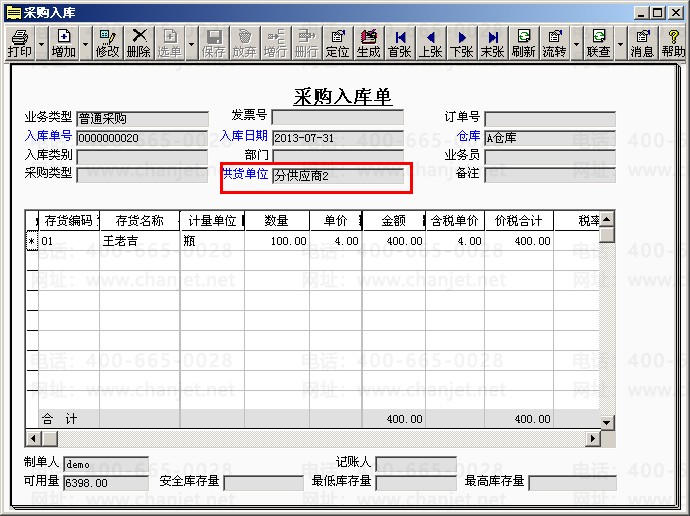The width and height of the screenshot is (690, 516).
Task: Click the 增加 add document icon
Action: (x=64, y=43)
